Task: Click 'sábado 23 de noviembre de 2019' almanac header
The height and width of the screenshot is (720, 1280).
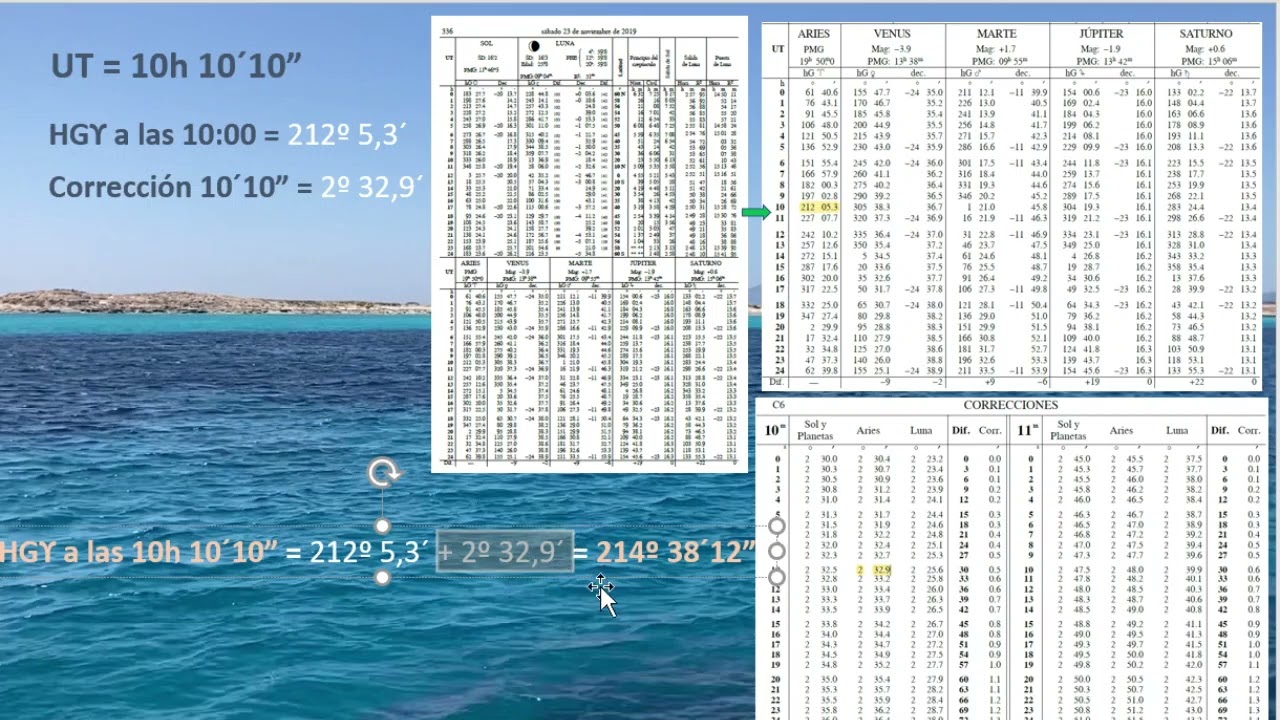Action: [x=588, y=32]
